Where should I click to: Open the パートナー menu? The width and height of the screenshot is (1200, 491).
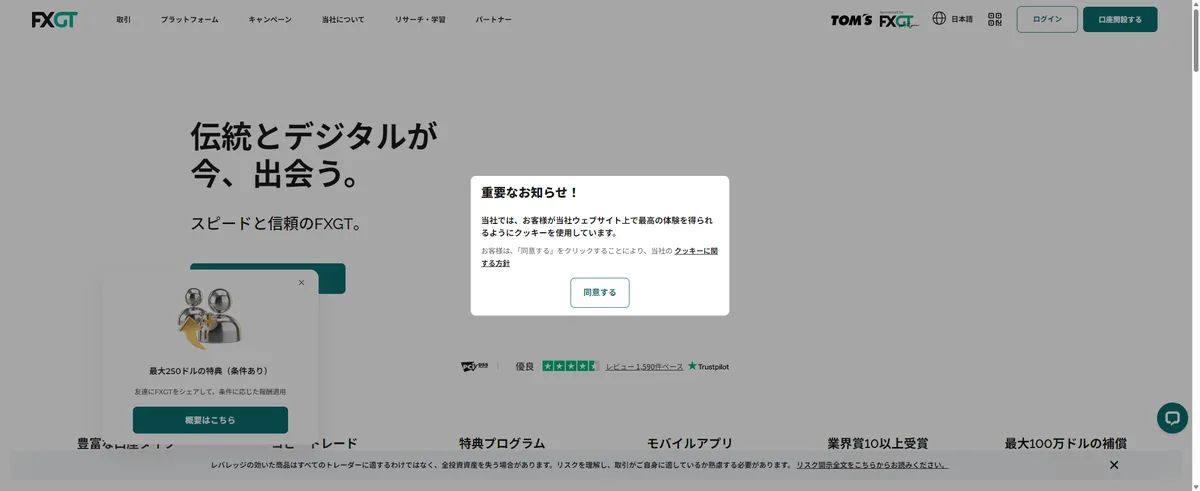[493, 20]
